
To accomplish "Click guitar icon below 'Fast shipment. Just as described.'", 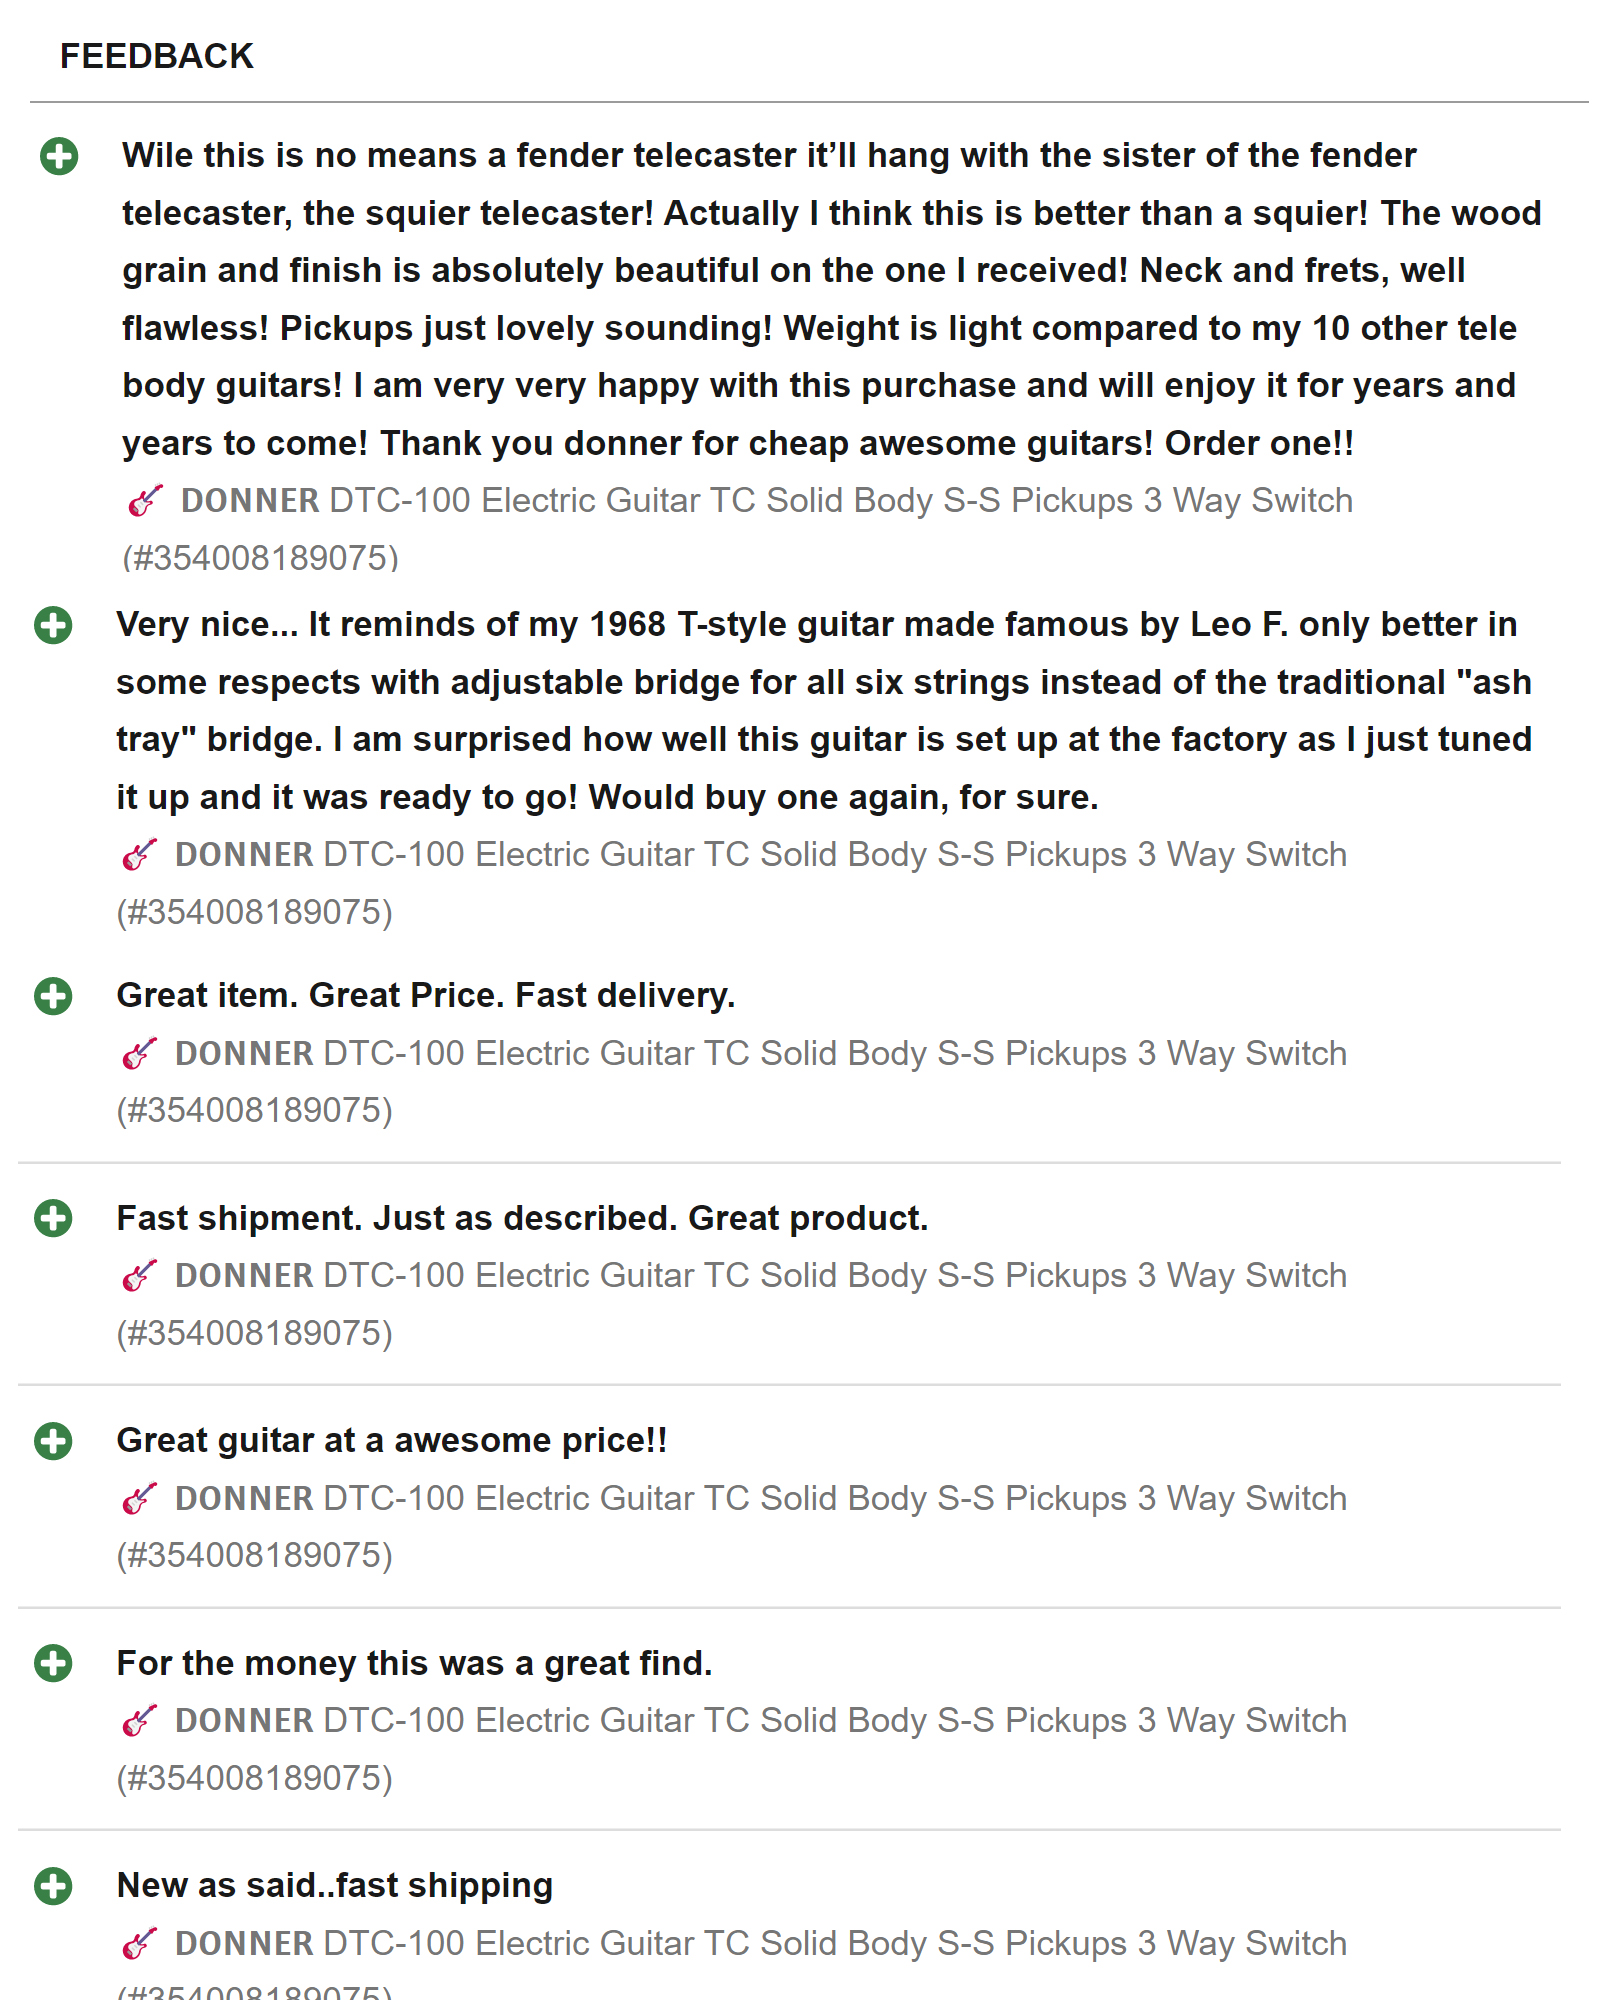I will pyautogui.click(x=139, y=1276).
